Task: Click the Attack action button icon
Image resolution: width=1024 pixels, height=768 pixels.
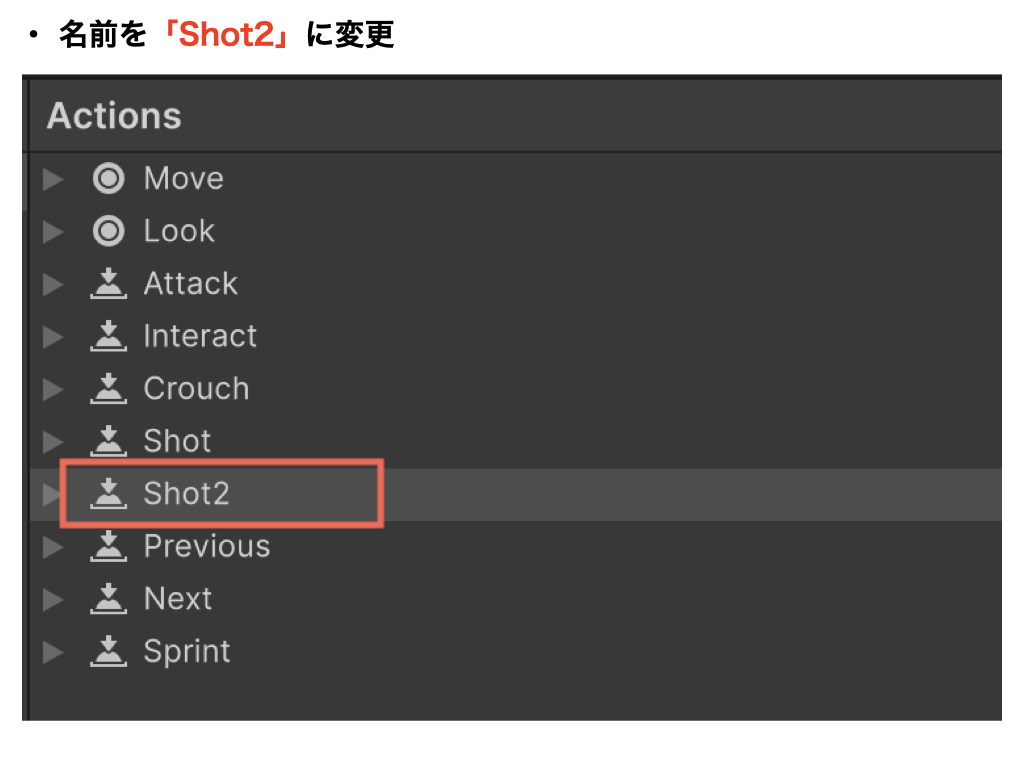Action: [108, 284]
